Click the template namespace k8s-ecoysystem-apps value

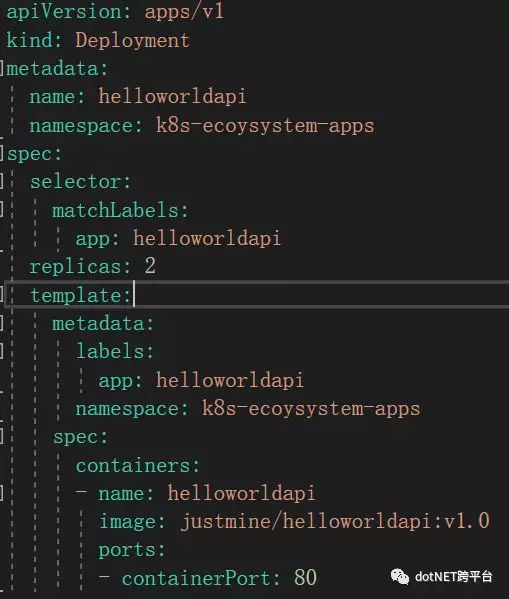point(311,408)
